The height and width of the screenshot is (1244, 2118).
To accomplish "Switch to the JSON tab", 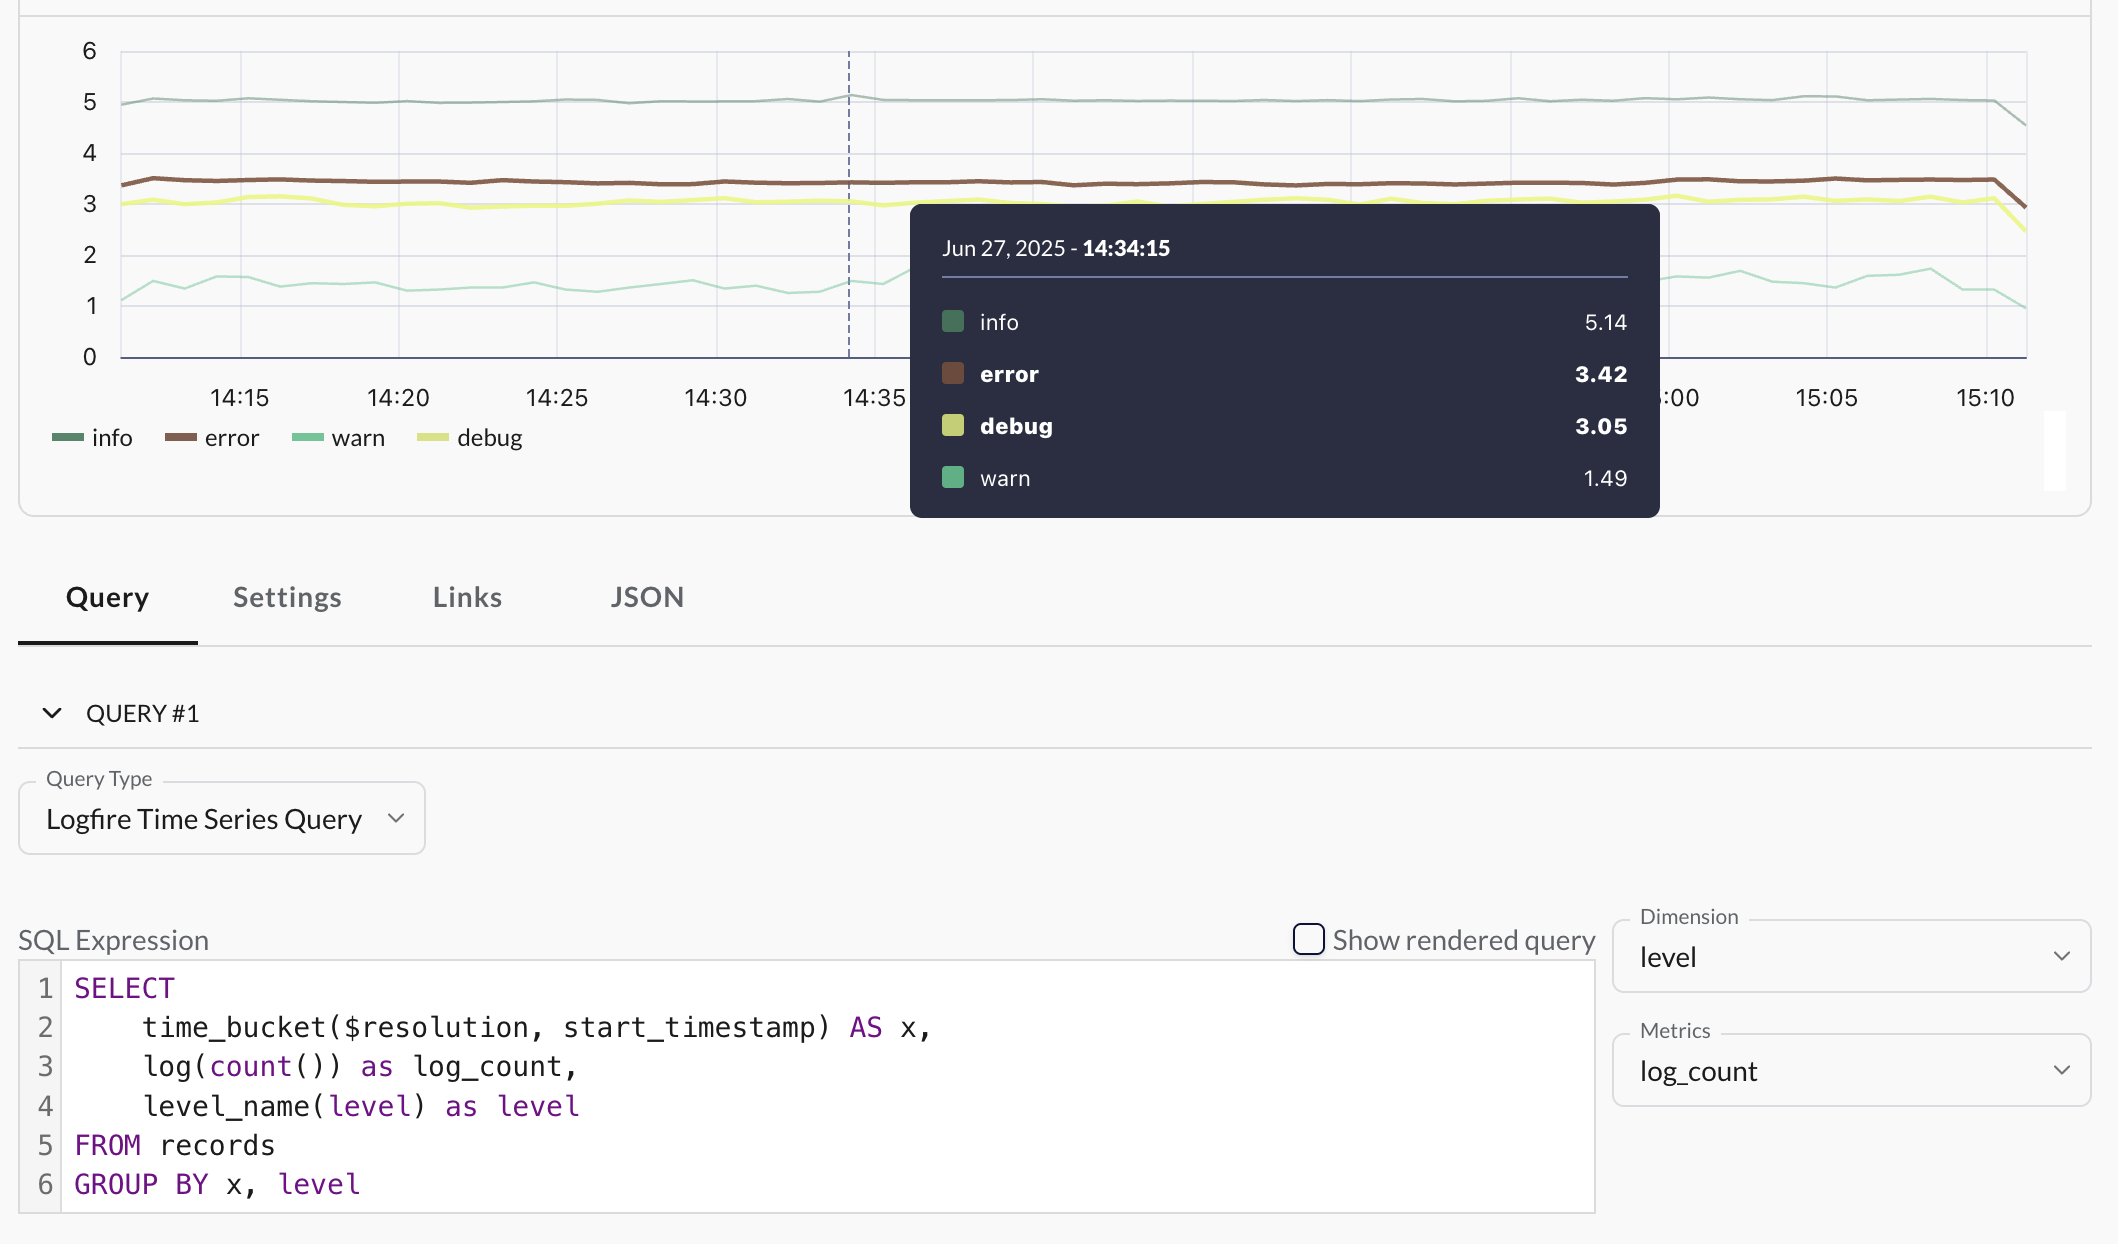I will [647, 597].
